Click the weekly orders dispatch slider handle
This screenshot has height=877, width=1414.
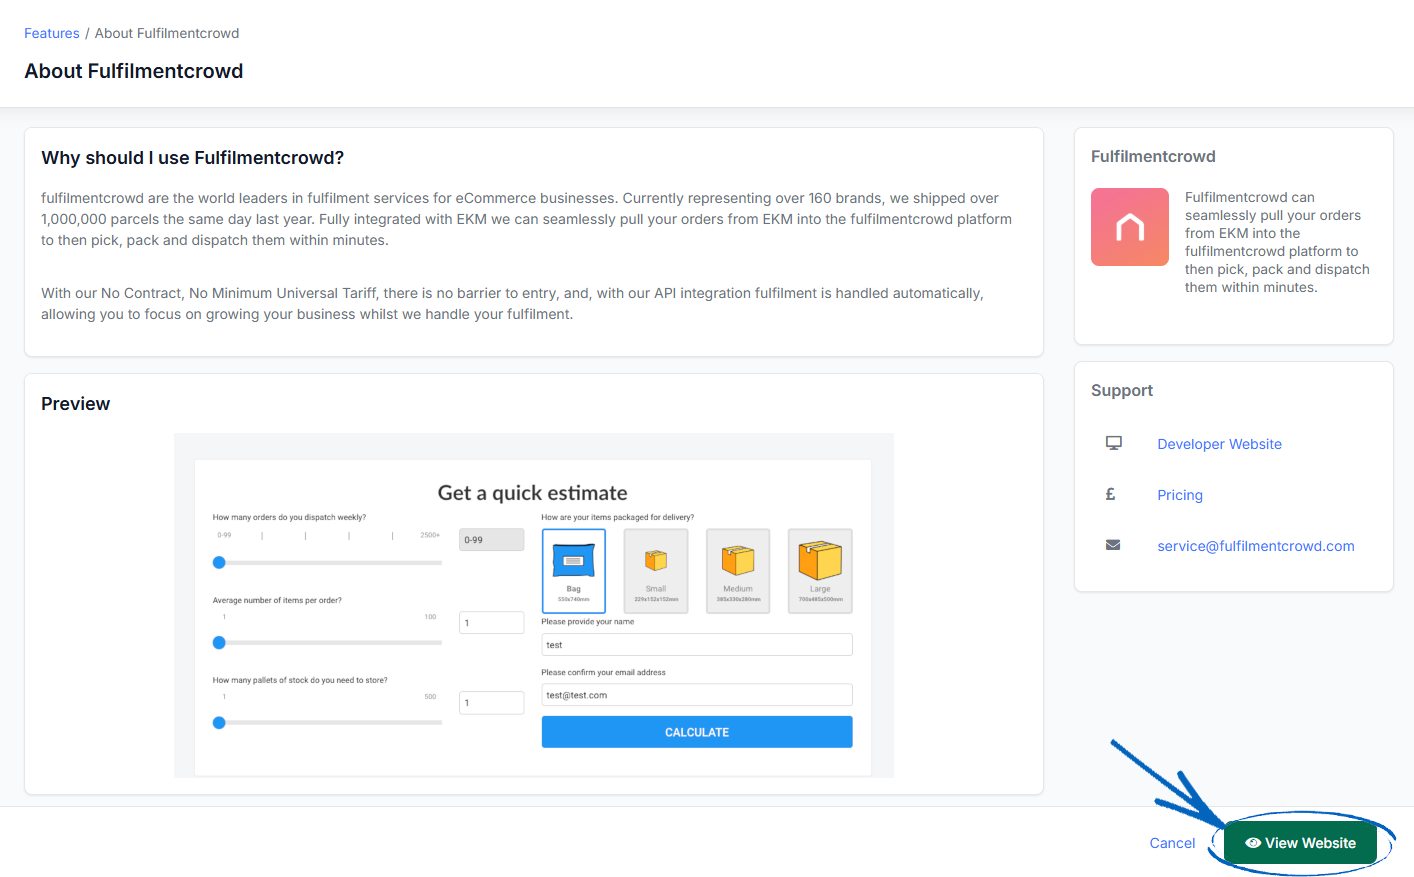point(219,563)
